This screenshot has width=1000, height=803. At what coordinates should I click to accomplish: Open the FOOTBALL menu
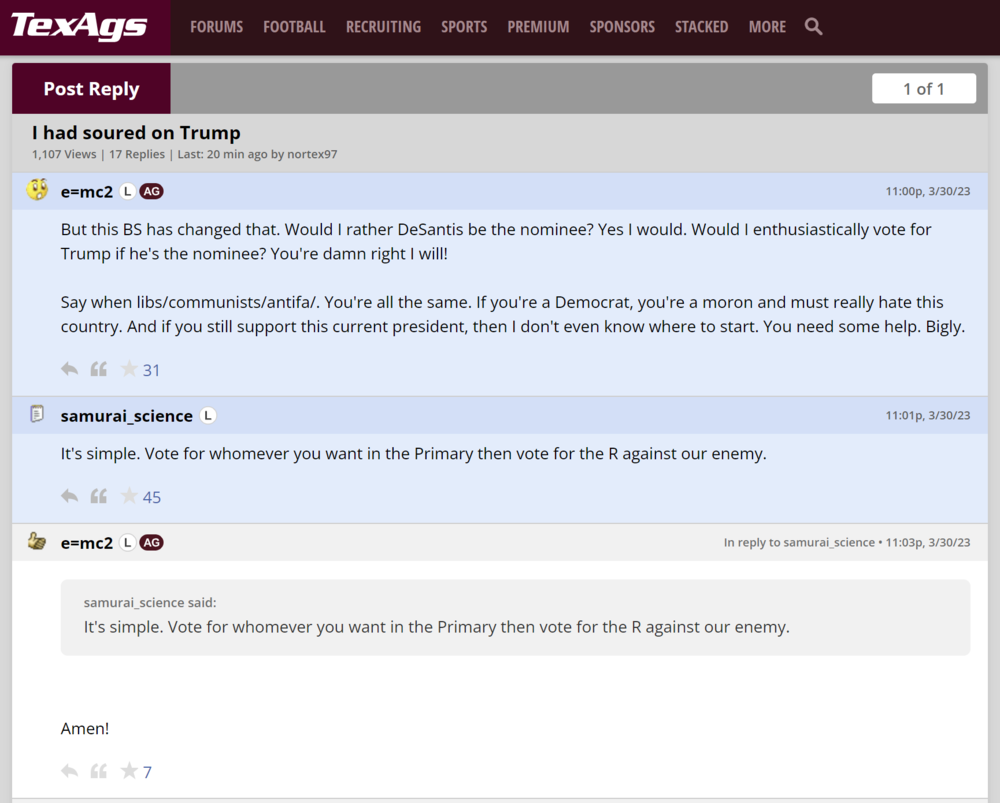294,27
